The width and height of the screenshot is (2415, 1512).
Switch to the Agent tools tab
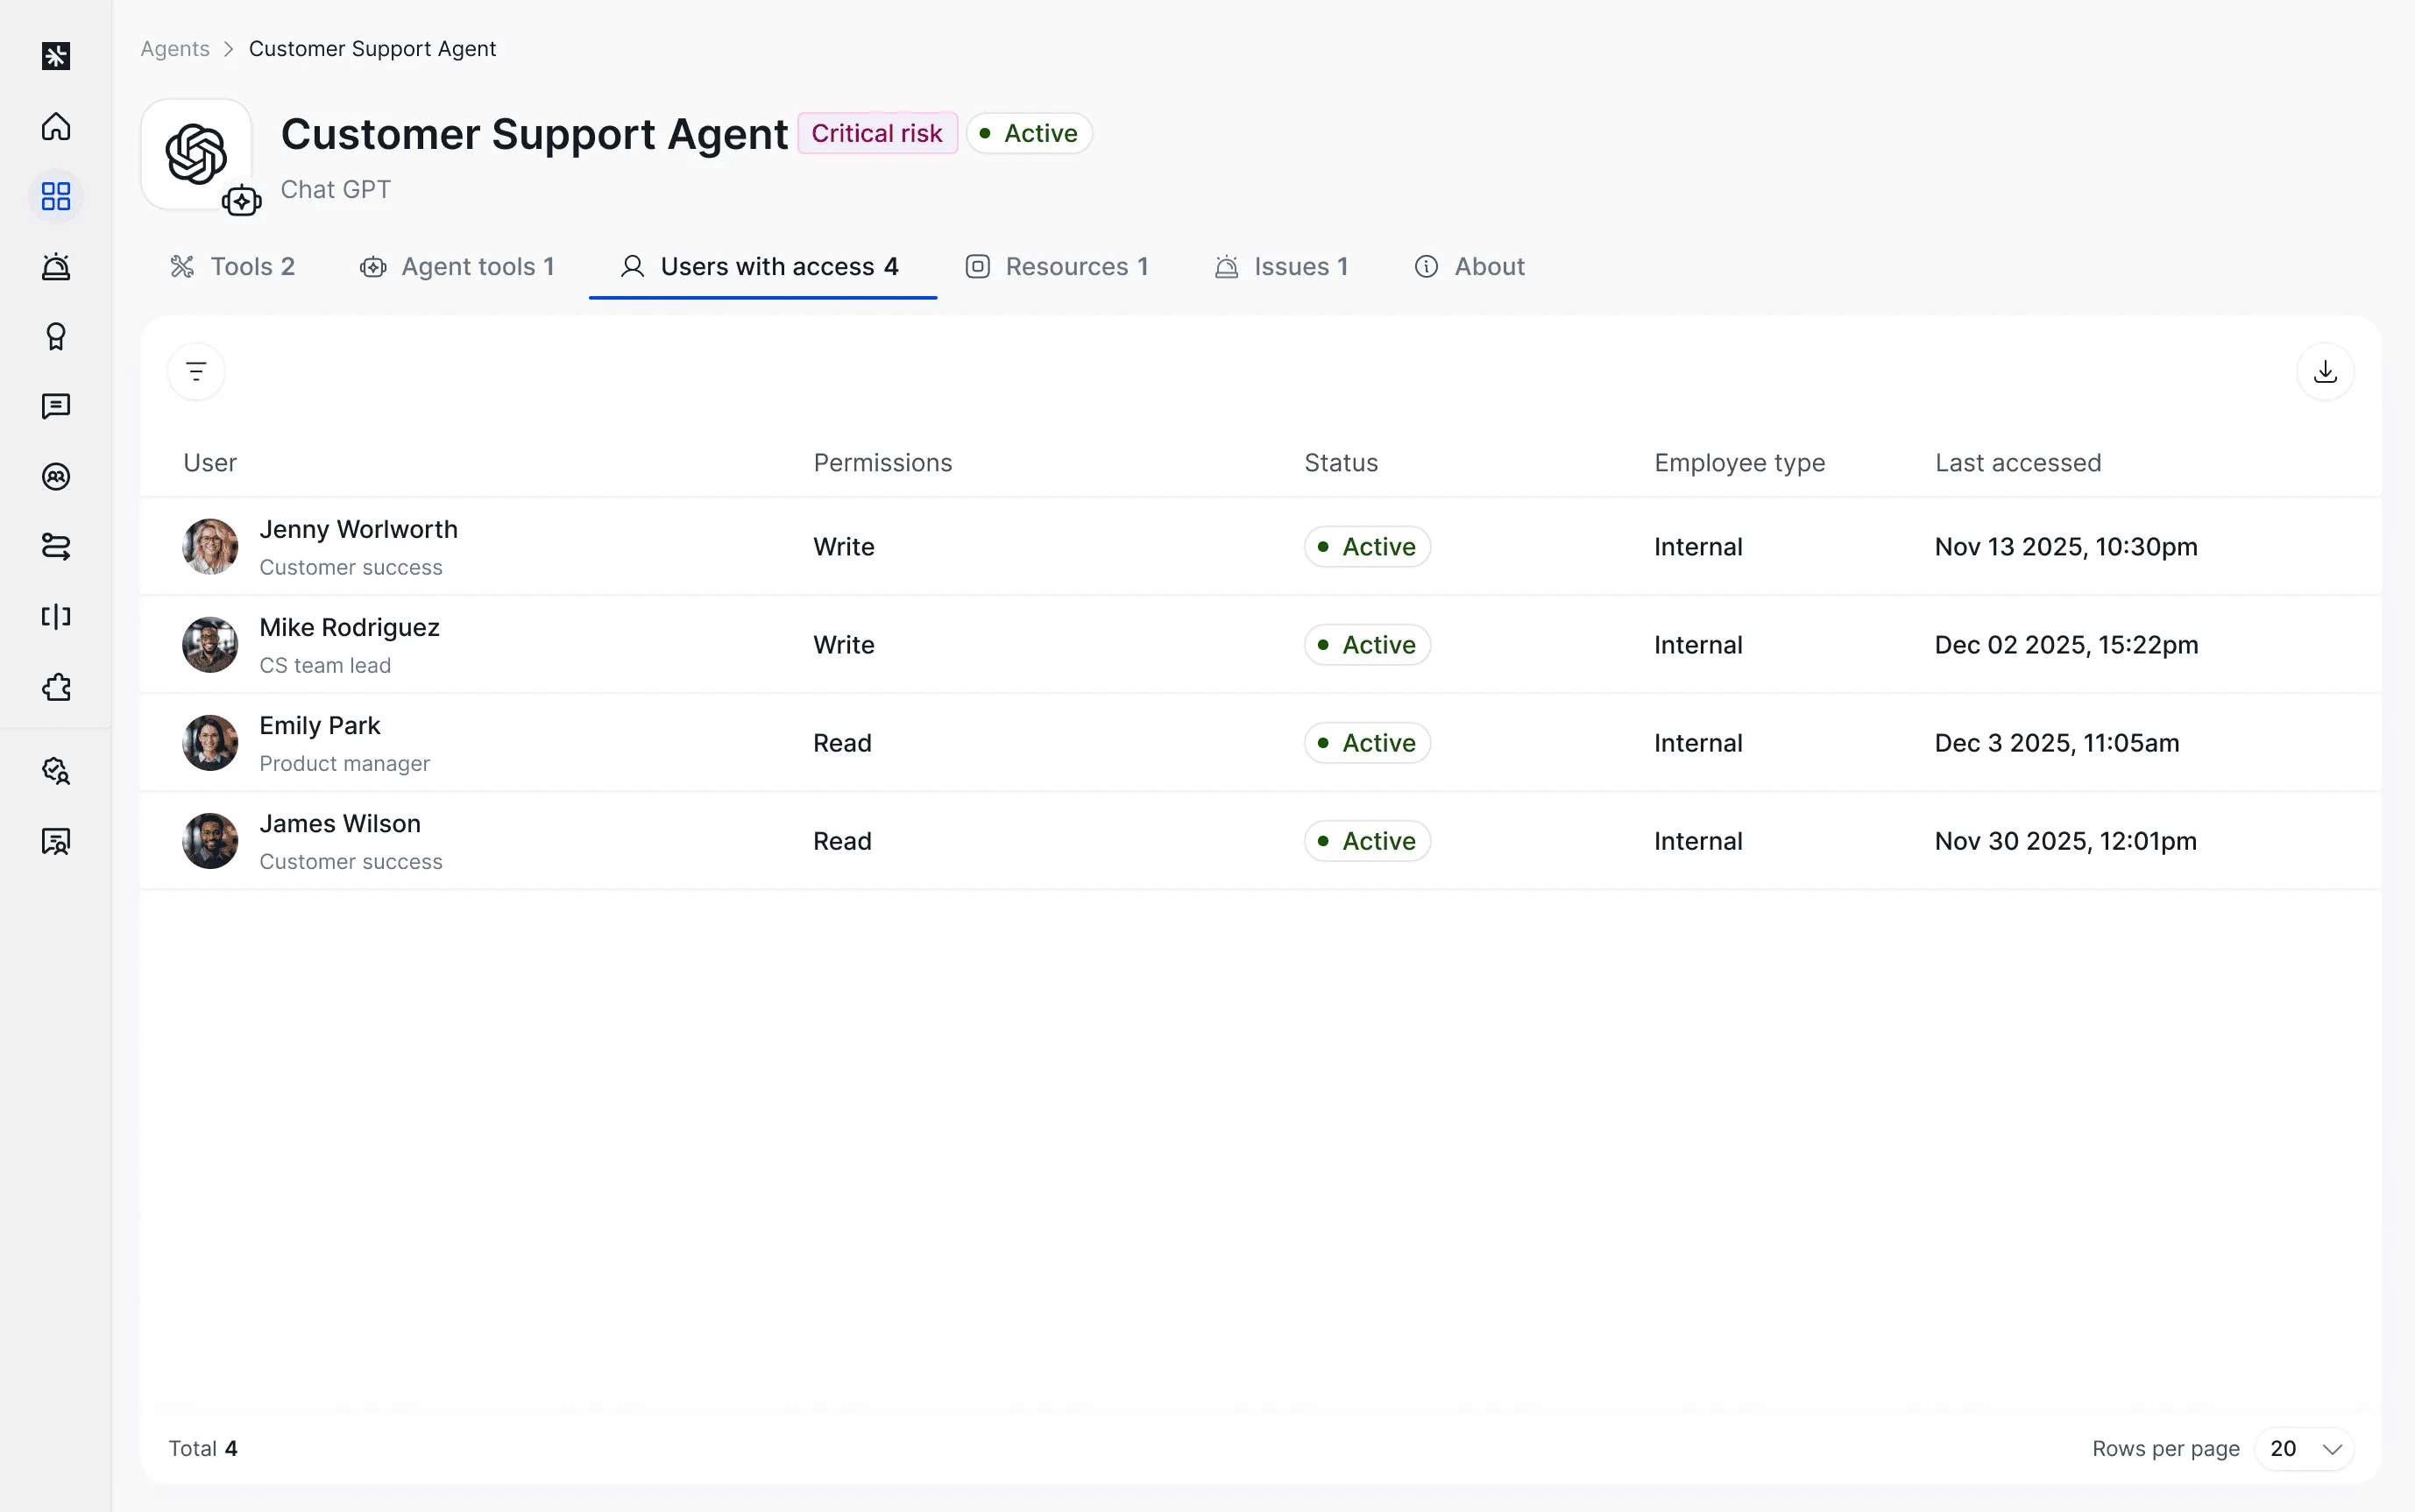(x=457, y=267)
